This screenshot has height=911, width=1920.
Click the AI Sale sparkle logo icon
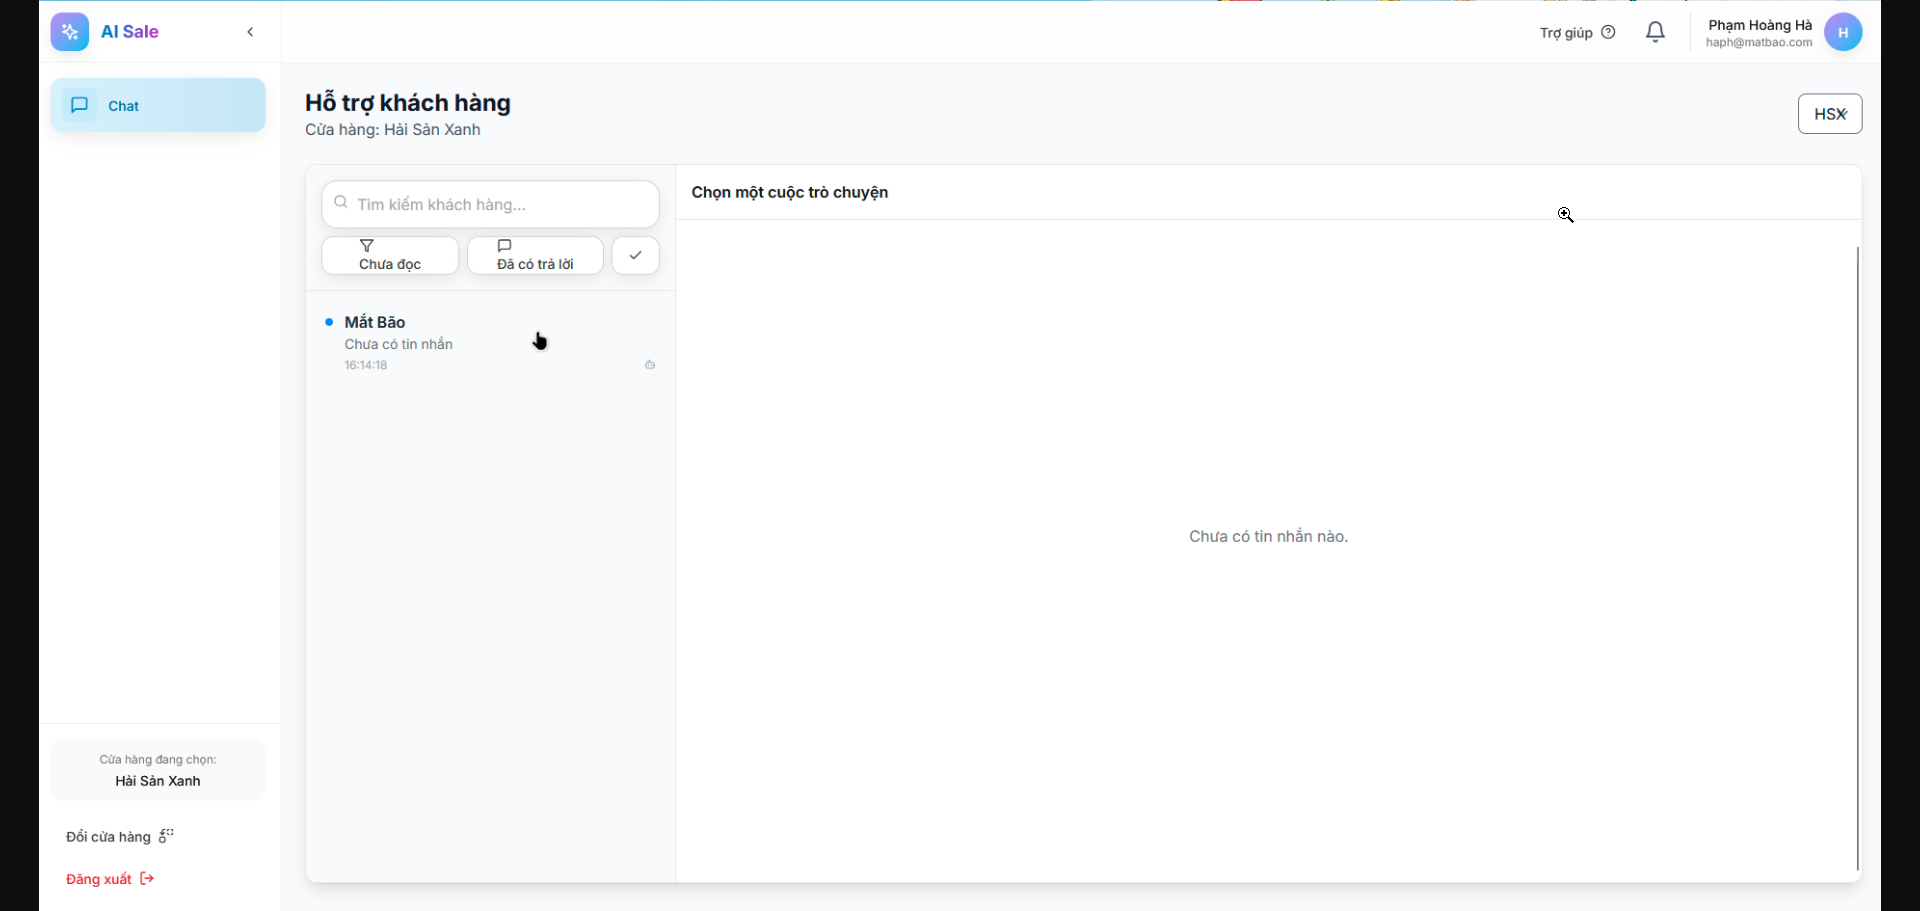[70, 32]
